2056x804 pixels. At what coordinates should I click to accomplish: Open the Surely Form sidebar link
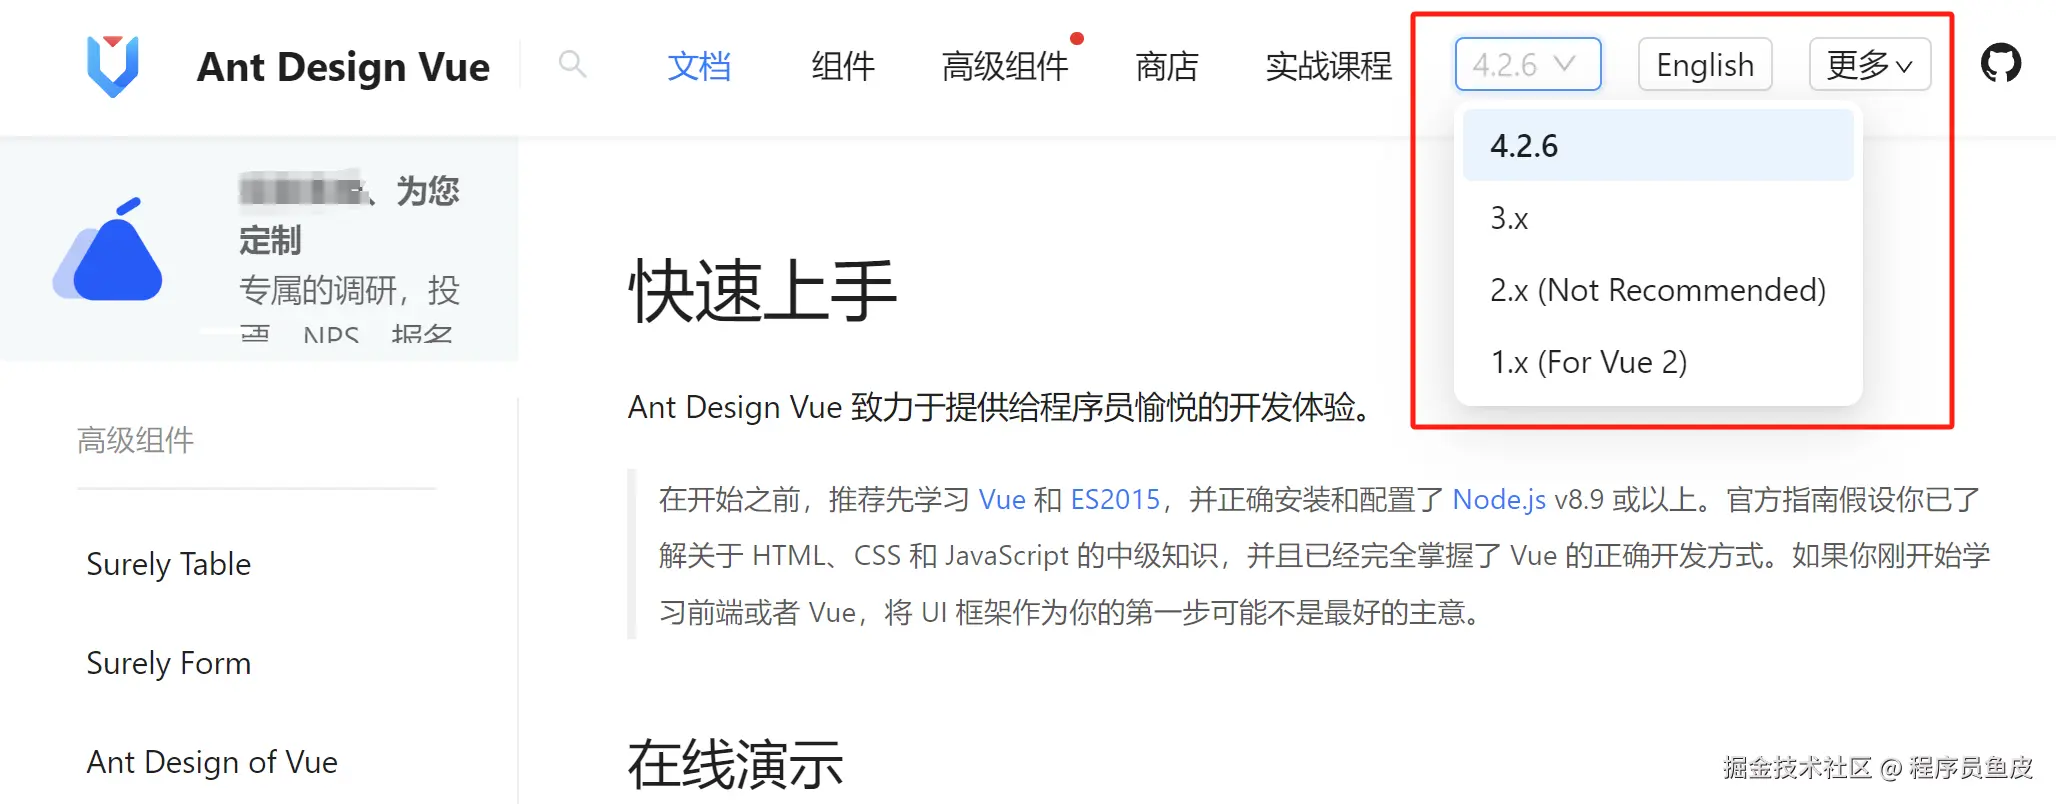tap(169, 663)
